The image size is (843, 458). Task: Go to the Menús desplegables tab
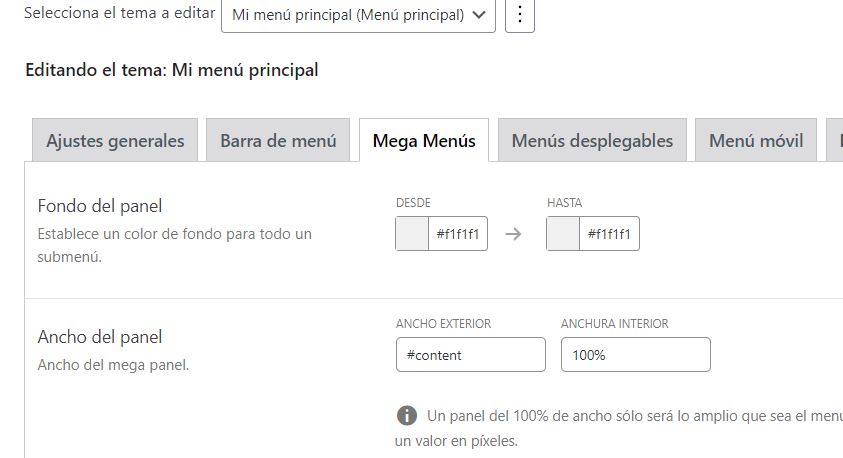(x=592, y=140)
